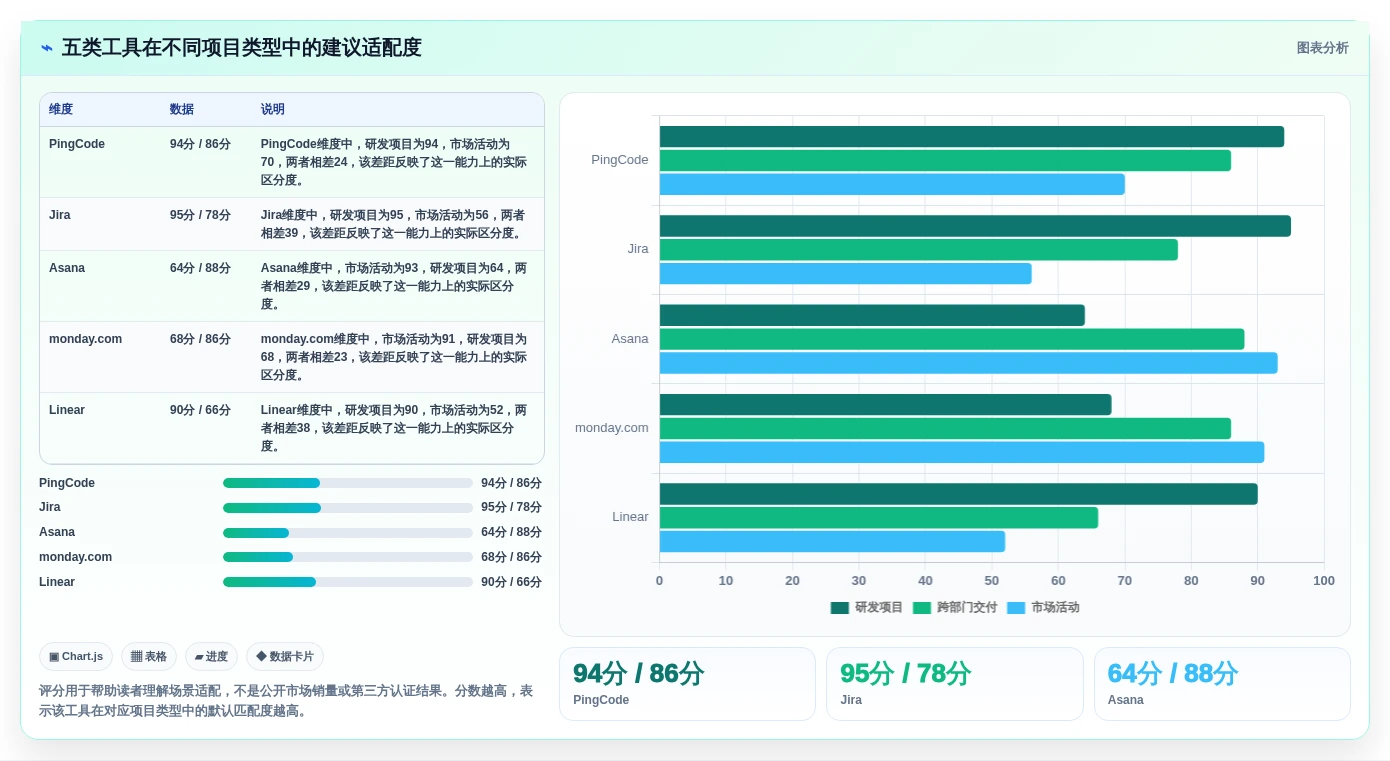Screen dimensions: 1390x761
Task: Click the Asana progress bar
Action: 348,533
